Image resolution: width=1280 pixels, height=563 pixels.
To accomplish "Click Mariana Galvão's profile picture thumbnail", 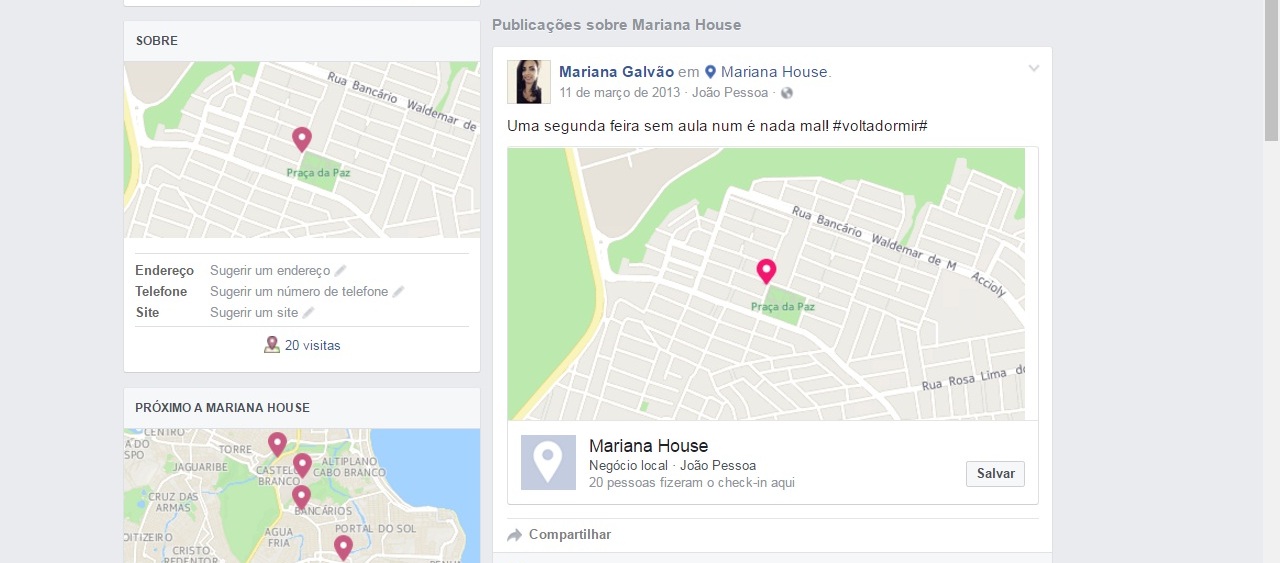I will pos(529,82).
